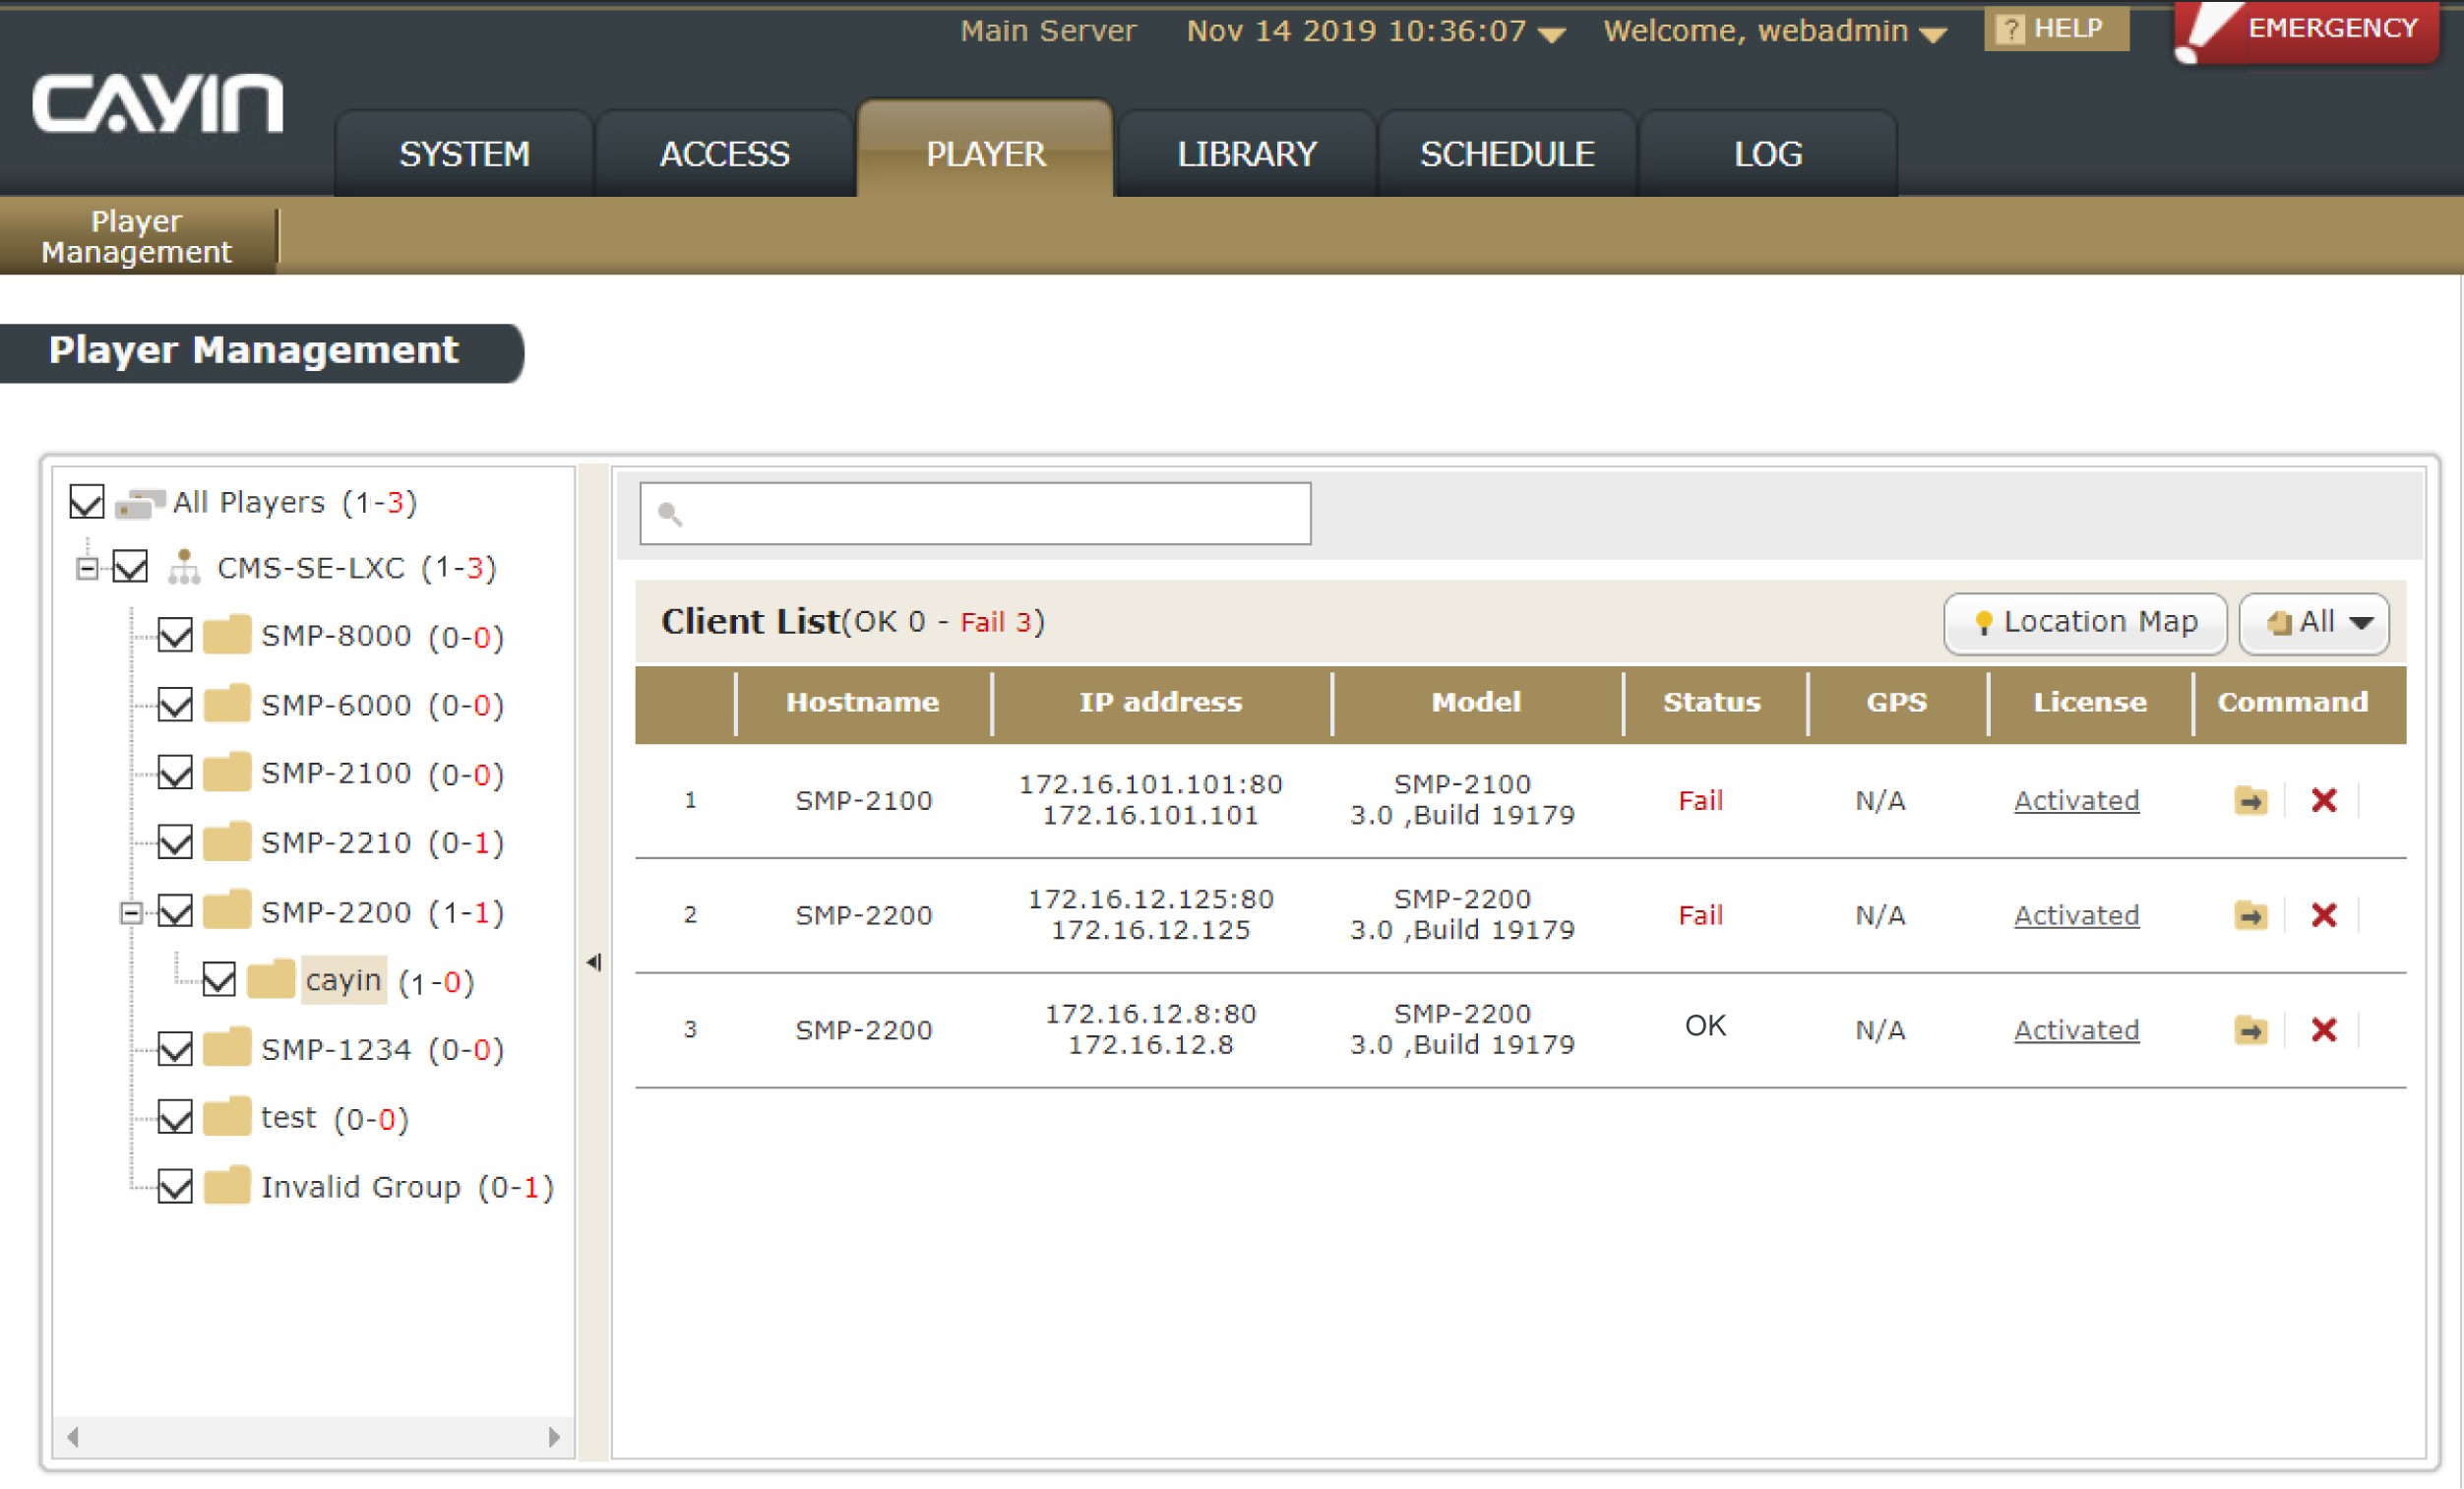Click the tree panel scroll-right arrow
The width and height of the screenshot is (2464, 1489).
tap(555, 1437)
